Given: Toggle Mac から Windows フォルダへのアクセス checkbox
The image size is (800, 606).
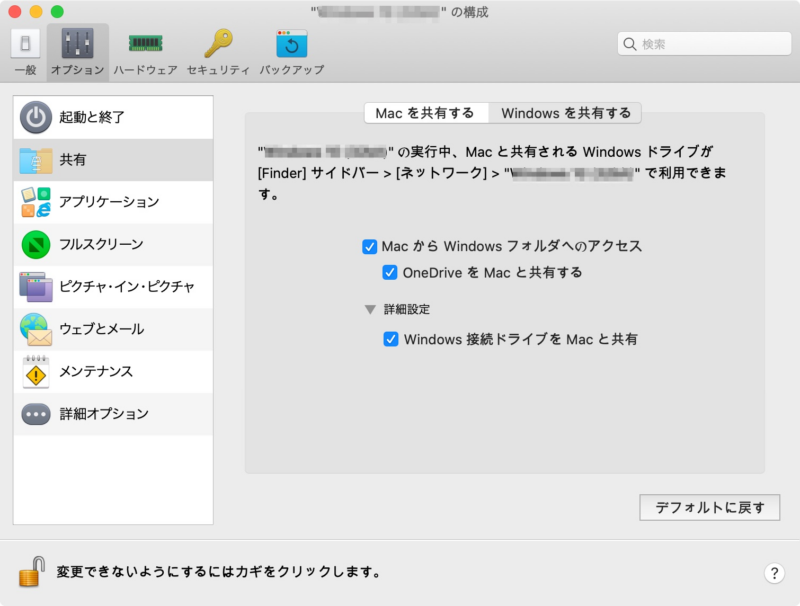Looking at the screenshot, I should (x=369, y=247).
